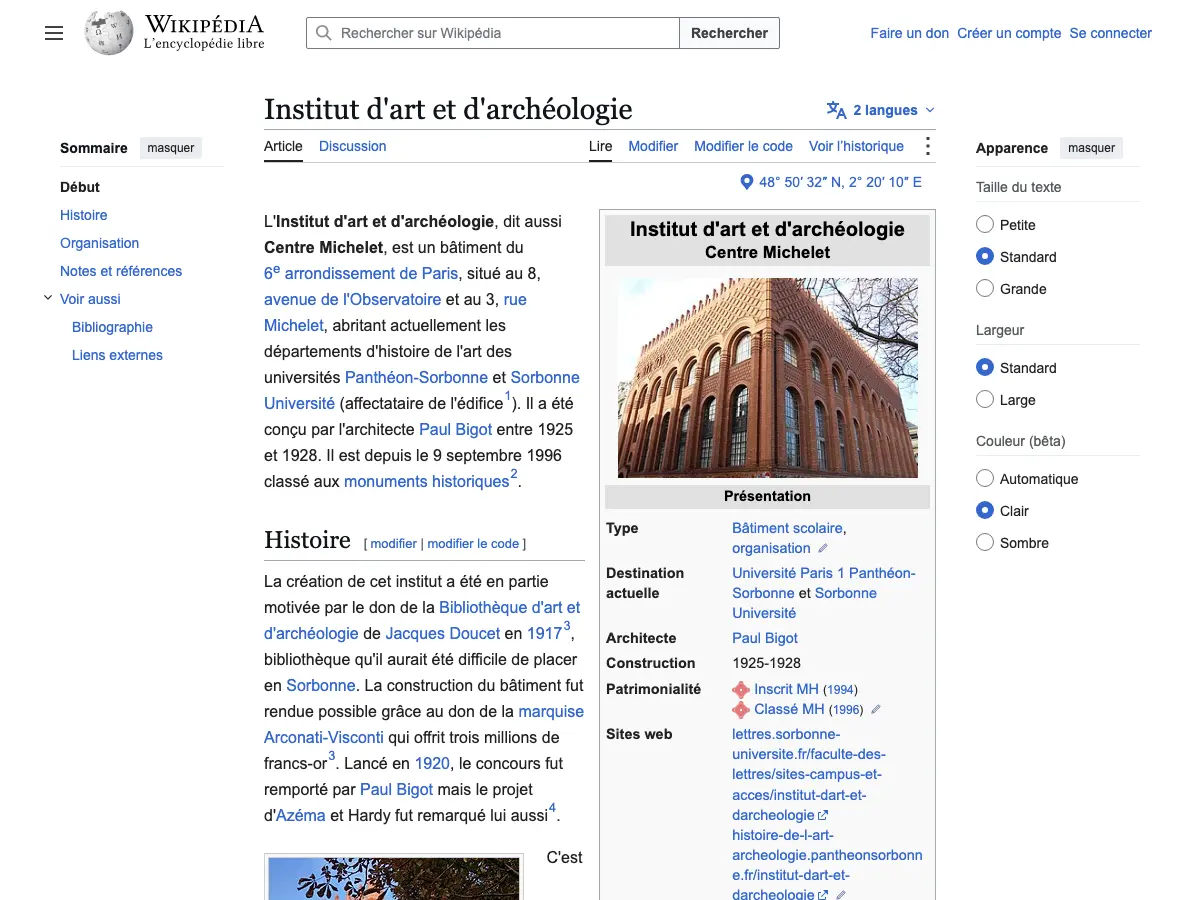Select Automatique color mode
The image size is (1200, 900).
pos(985,479)
